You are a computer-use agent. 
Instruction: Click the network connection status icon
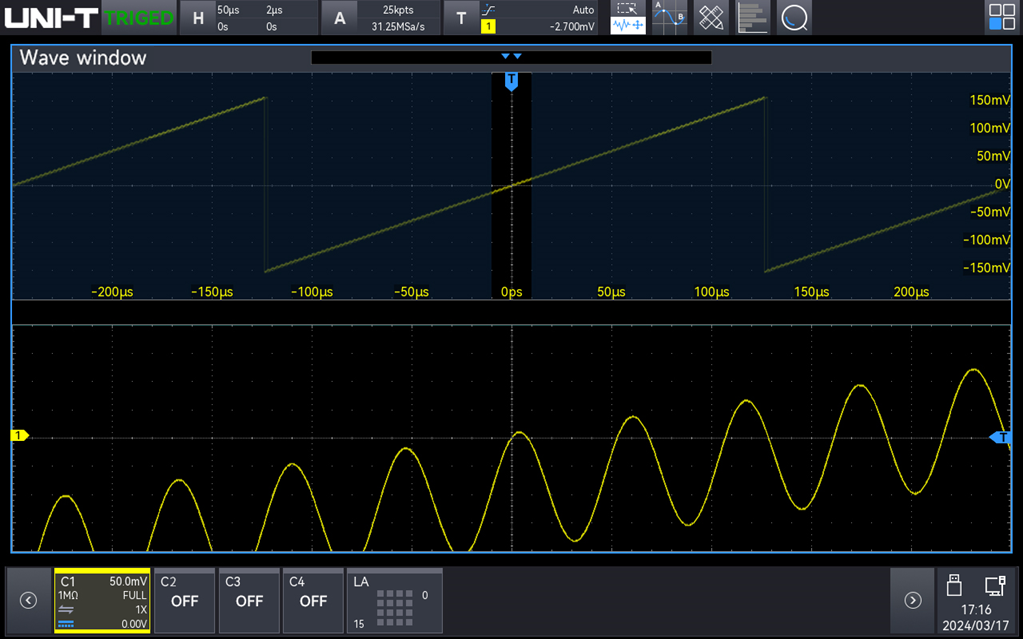994,584
